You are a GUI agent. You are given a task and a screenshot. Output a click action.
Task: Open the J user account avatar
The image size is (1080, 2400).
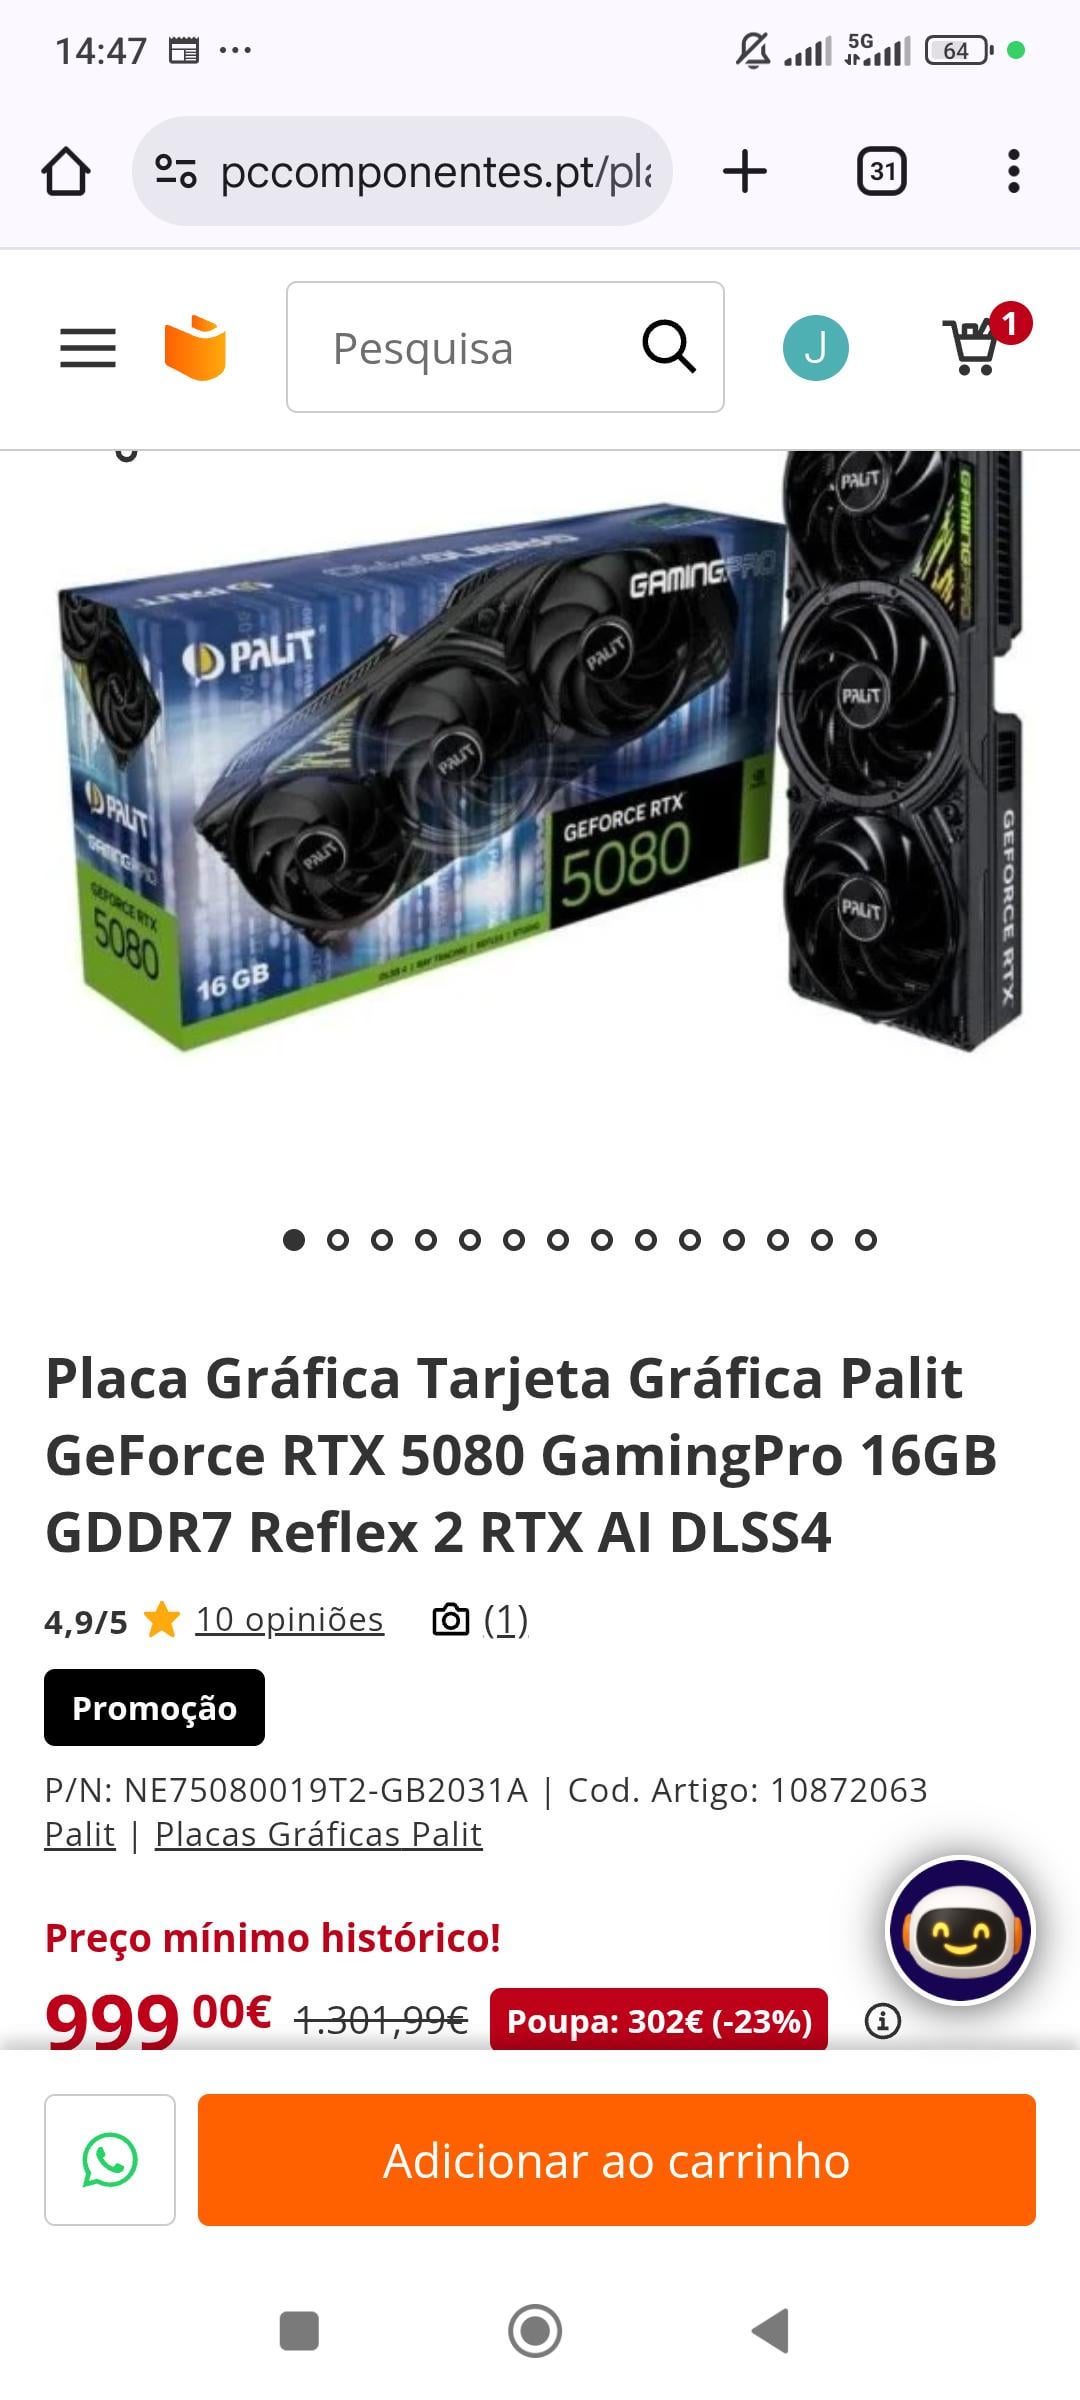coord(815,348)
